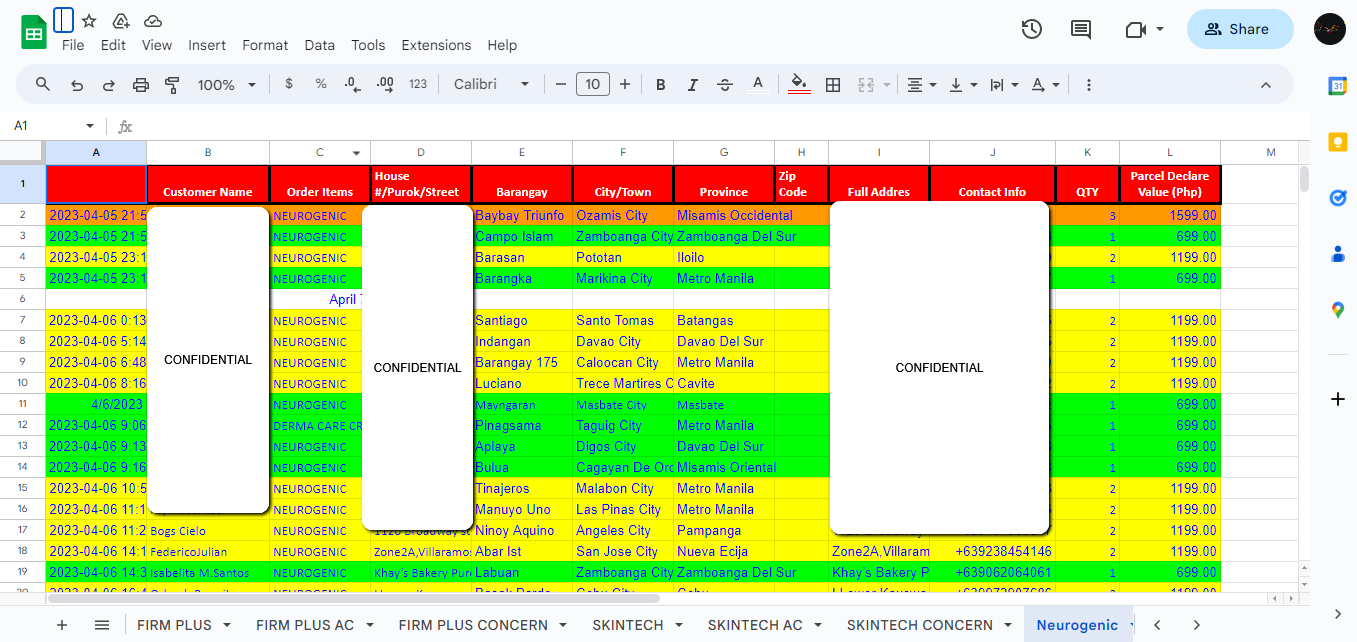Open the Name box dropdown arrow
The image size is (1357, 642).
(x=90, y=126)
